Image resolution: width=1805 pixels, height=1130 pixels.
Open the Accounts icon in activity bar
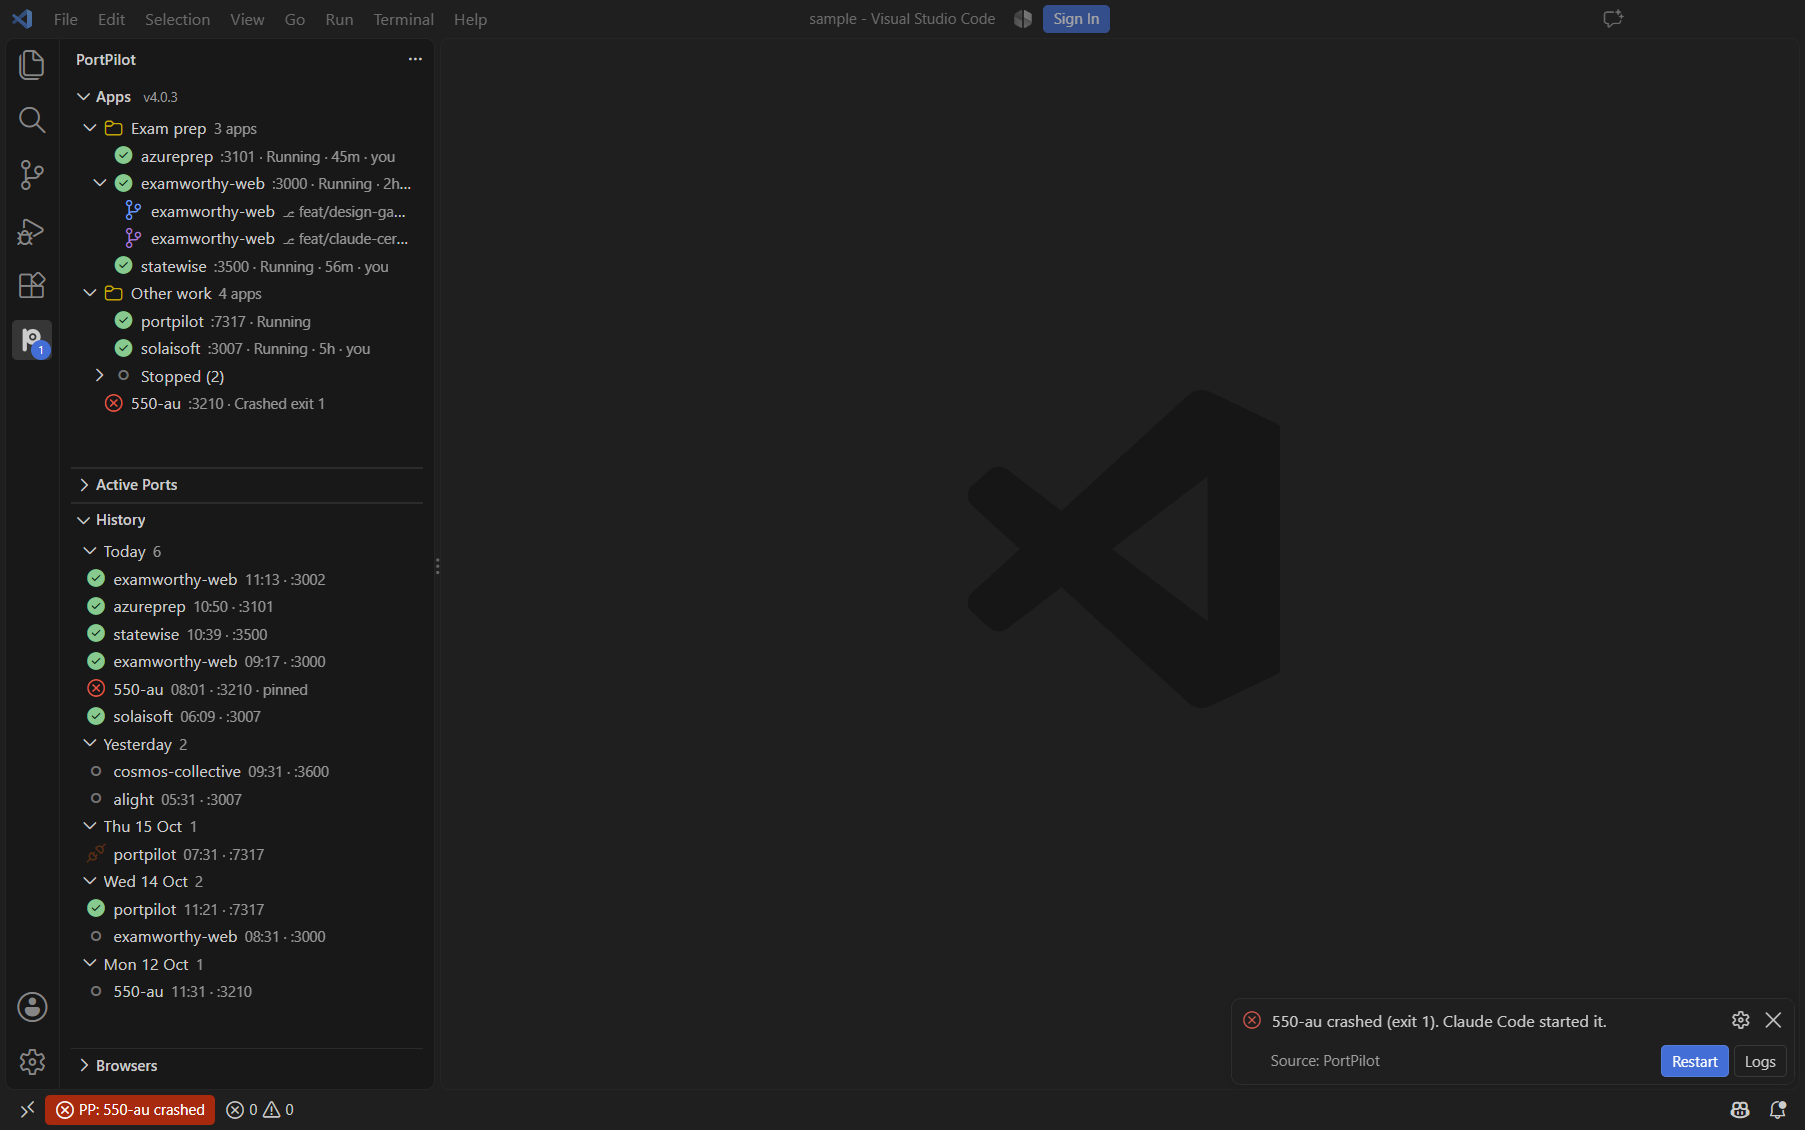coord(32,1007)
